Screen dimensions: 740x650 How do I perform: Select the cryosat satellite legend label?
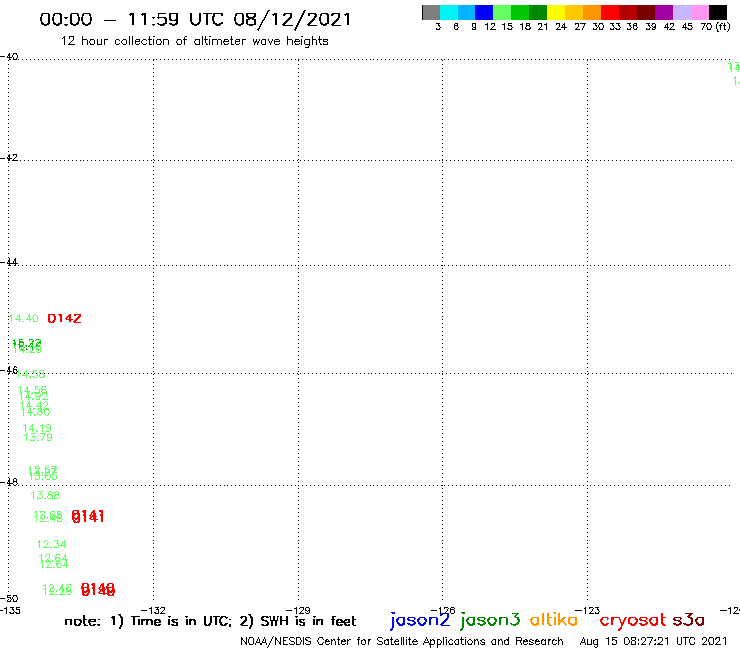tap(633, 620)
